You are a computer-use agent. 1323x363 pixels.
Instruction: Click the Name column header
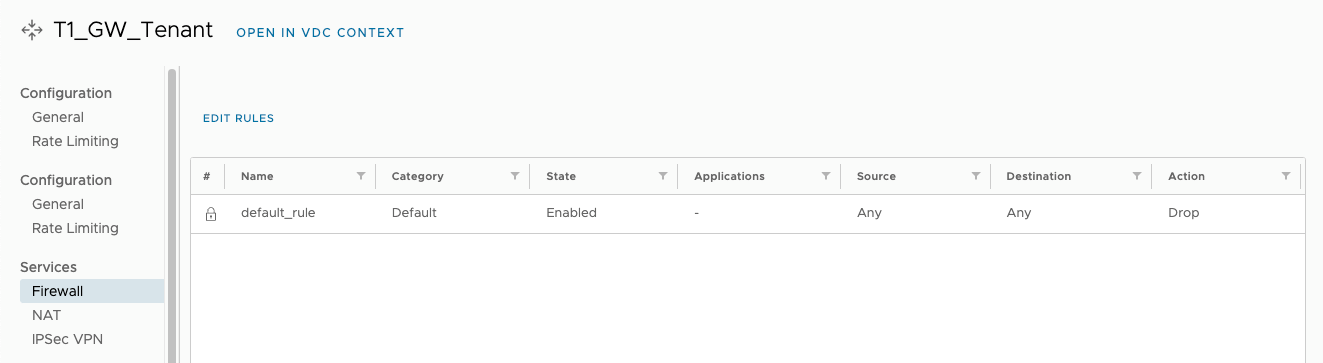tap(257, 176)
